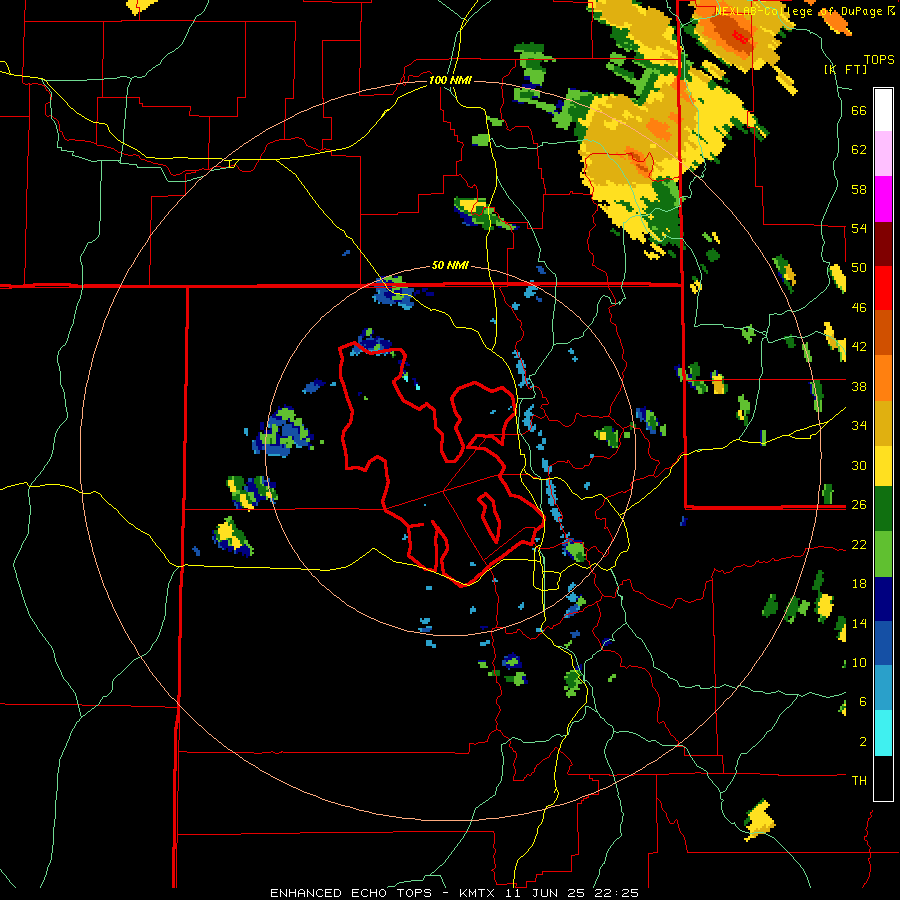Click the yellow legend swatch
Screen dimensions: 900x900
883,465
